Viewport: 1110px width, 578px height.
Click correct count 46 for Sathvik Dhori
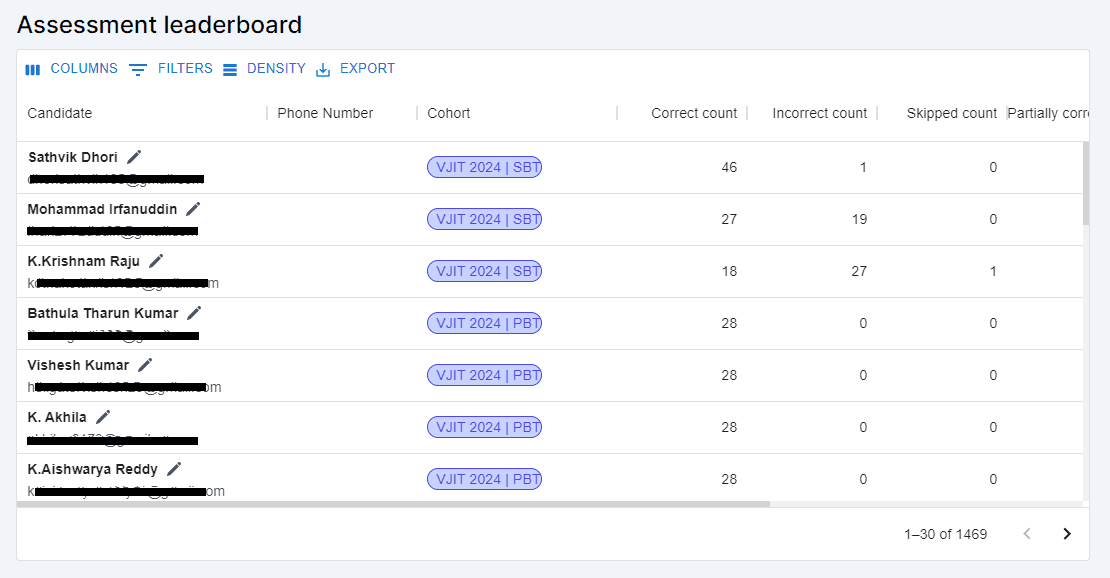click(x=729, y=167)
